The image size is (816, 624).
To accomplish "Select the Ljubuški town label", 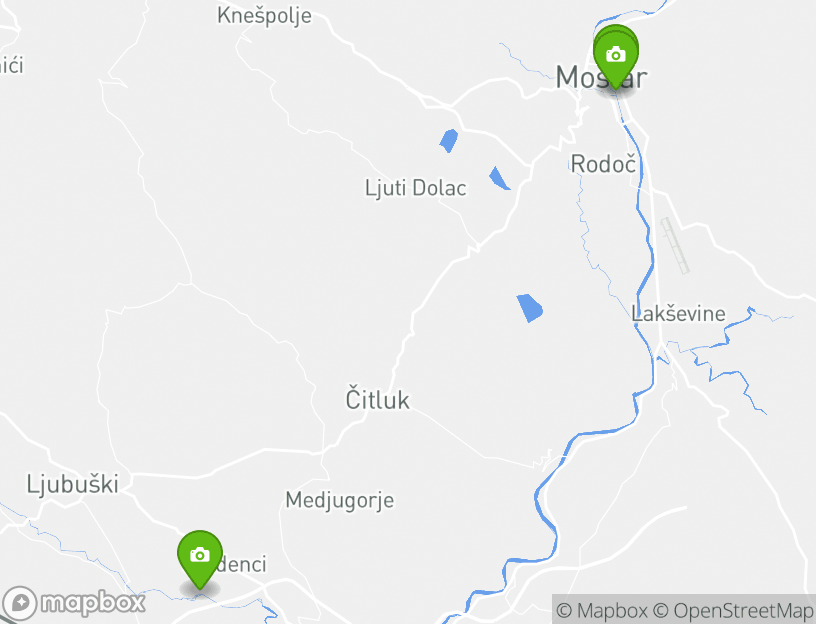I will point(72,483).
